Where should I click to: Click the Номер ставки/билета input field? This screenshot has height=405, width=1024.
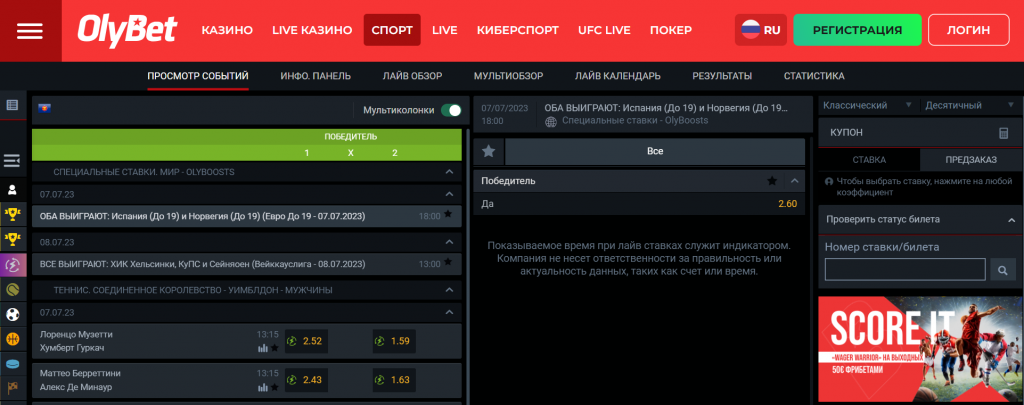905,269
